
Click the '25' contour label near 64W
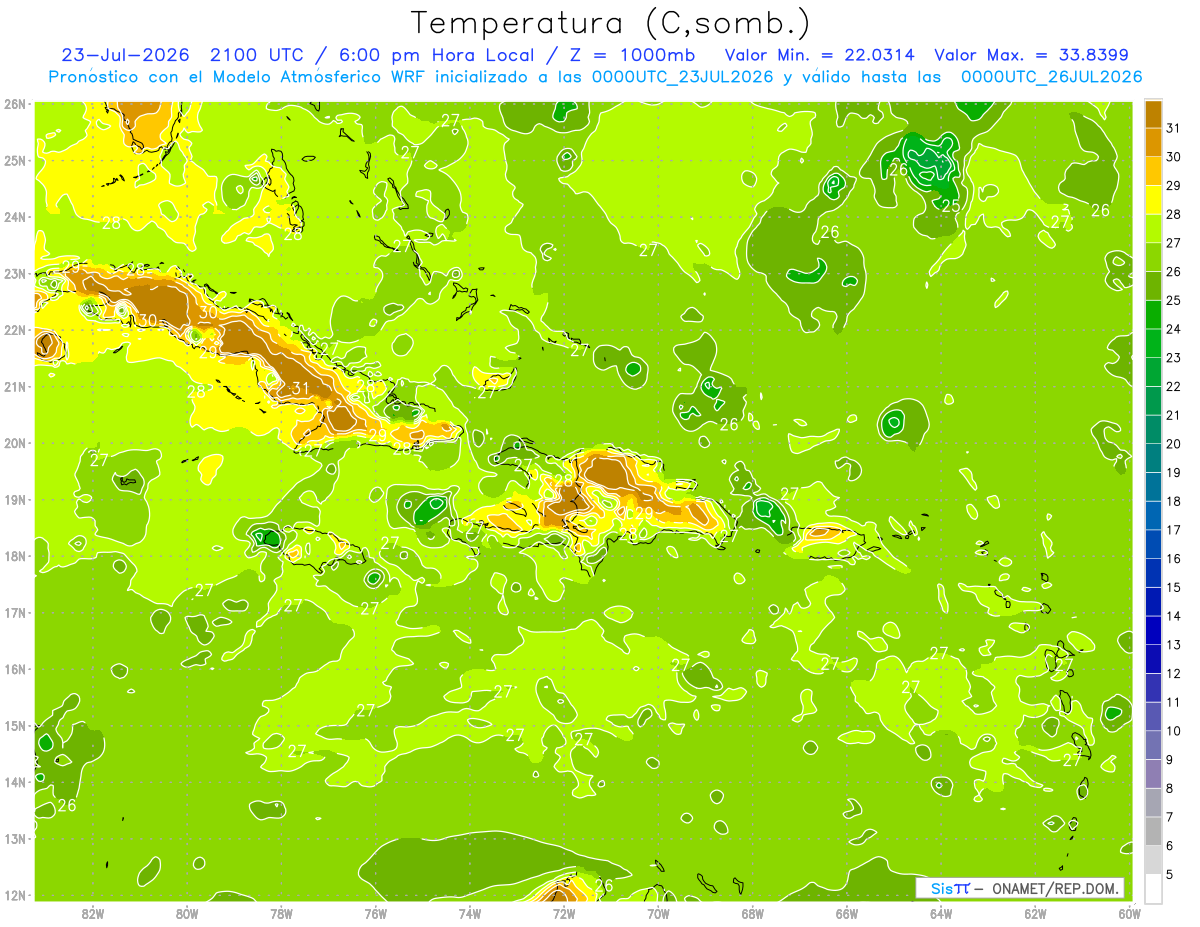(x=951, y=206)
